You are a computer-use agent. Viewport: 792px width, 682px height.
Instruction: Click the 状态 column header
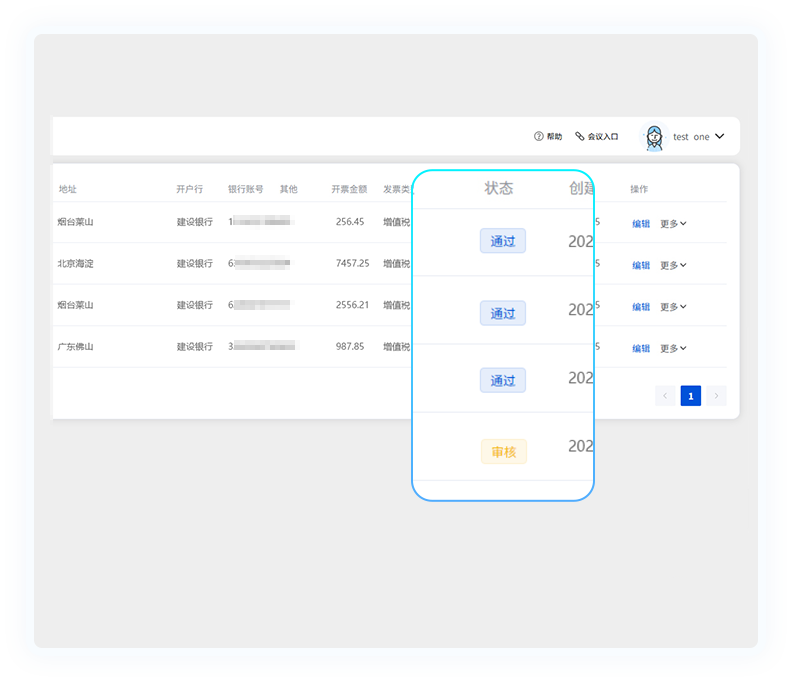[499, 188]
